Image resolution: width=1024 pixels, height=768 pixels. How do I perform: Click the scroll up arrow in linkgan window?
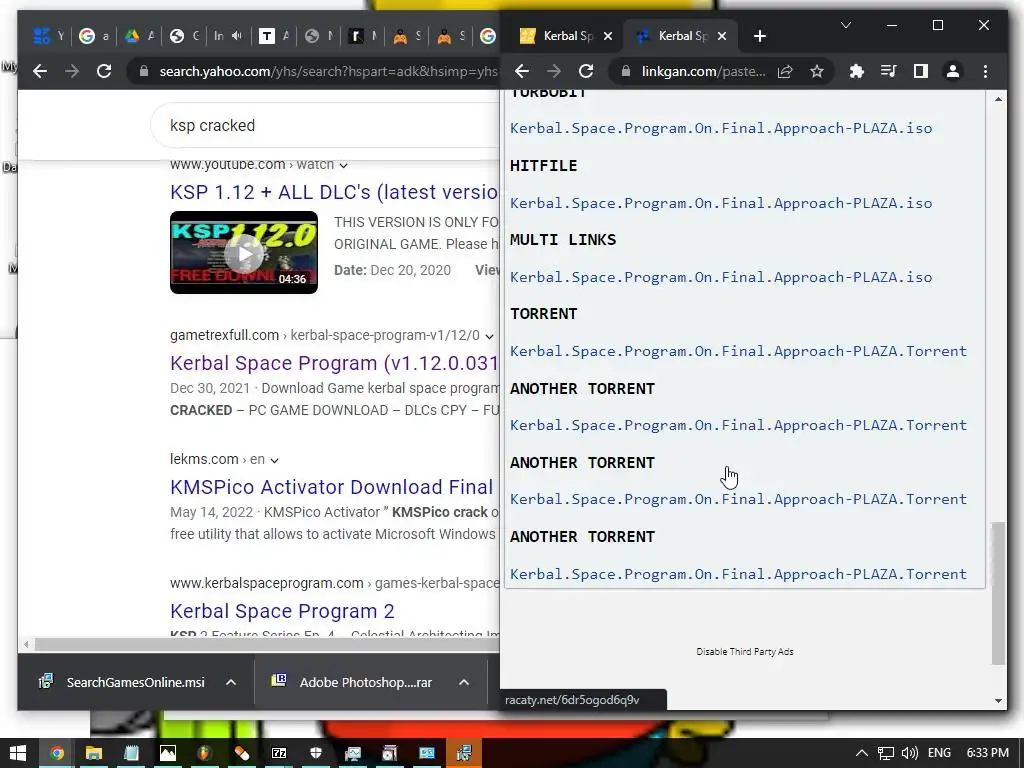(x=998, y=99)
